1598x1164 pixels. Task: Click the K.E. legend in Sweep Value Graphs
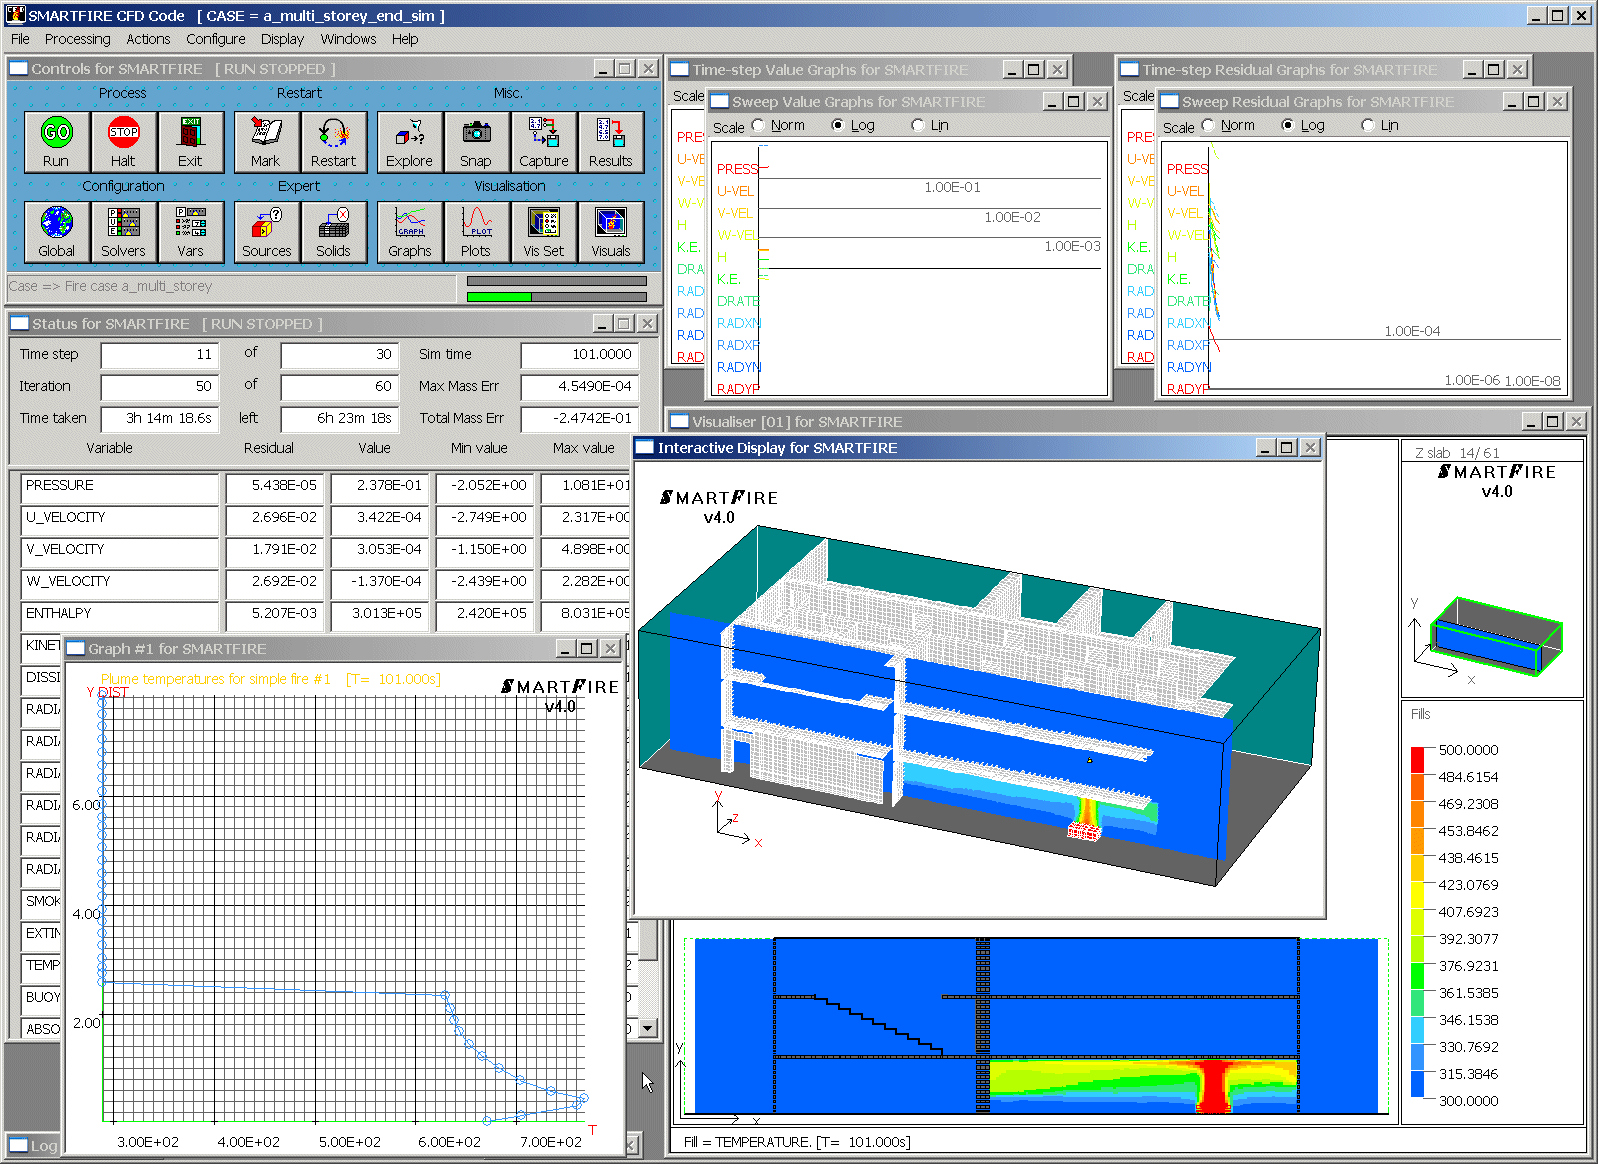tap(728, 279)
